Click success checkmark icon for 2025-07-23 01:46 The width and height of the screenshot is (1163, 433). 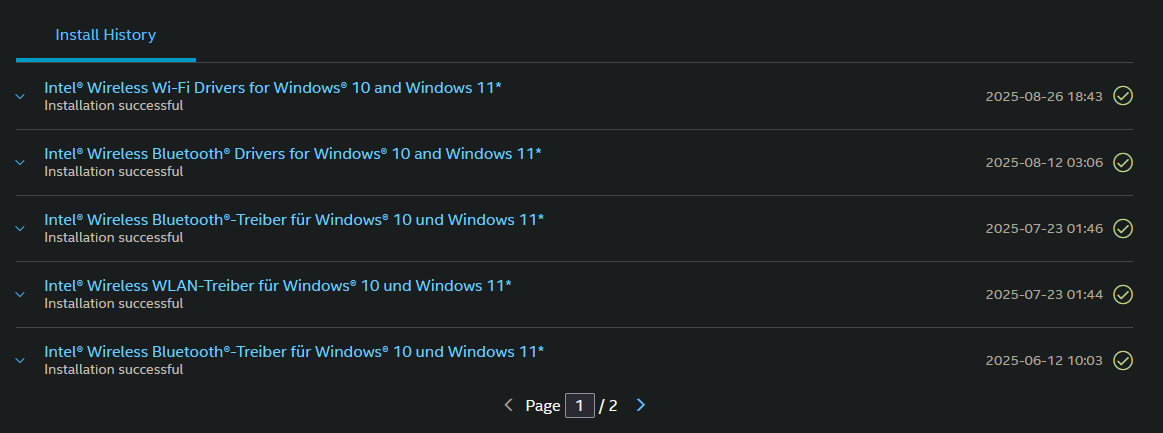pyautogui.click(x=1123, y=228)
